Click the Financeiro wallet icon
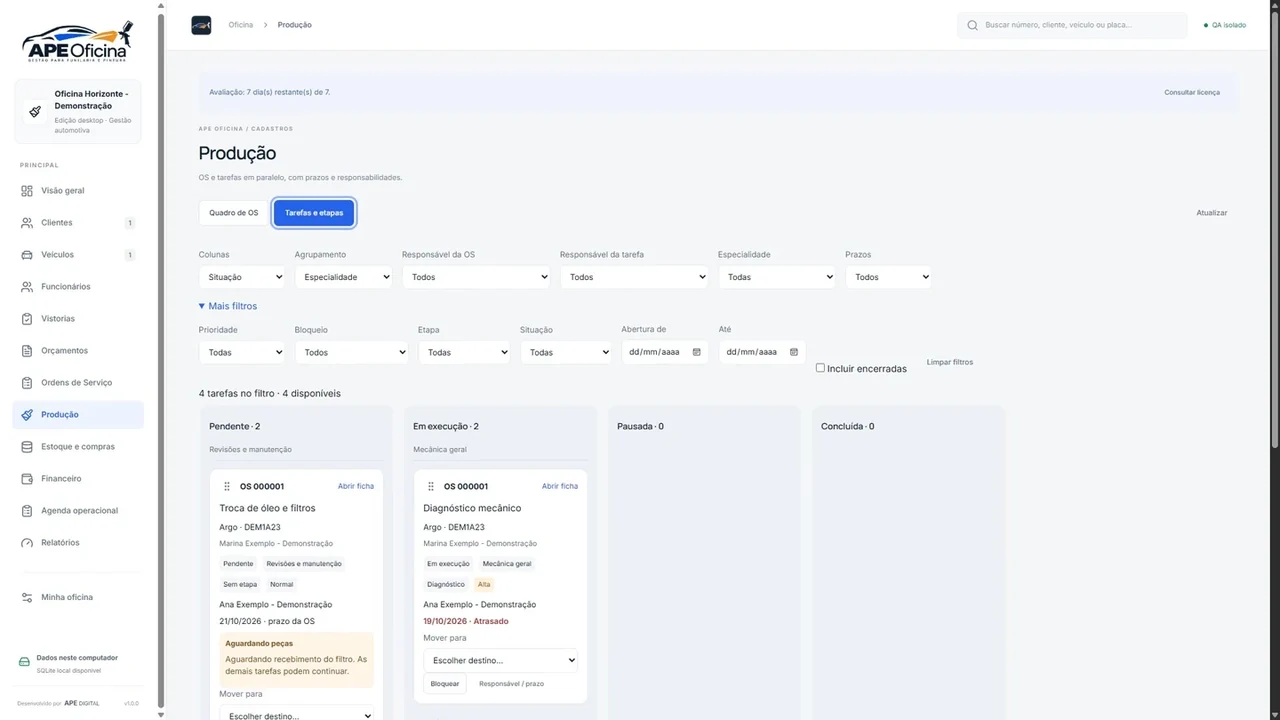 (27, 479)
